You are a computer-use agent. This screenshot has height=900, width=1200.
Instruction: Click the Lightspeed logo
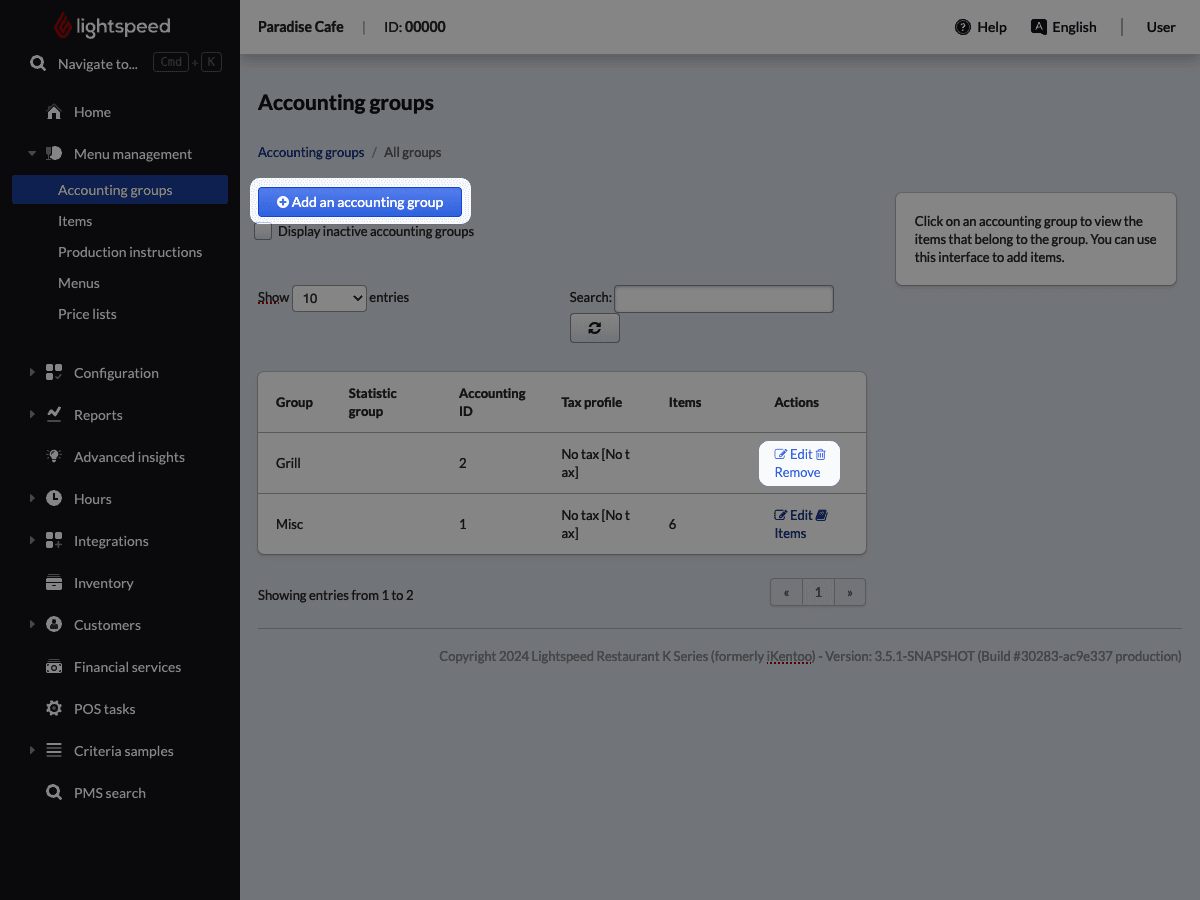tap(110, 25)
